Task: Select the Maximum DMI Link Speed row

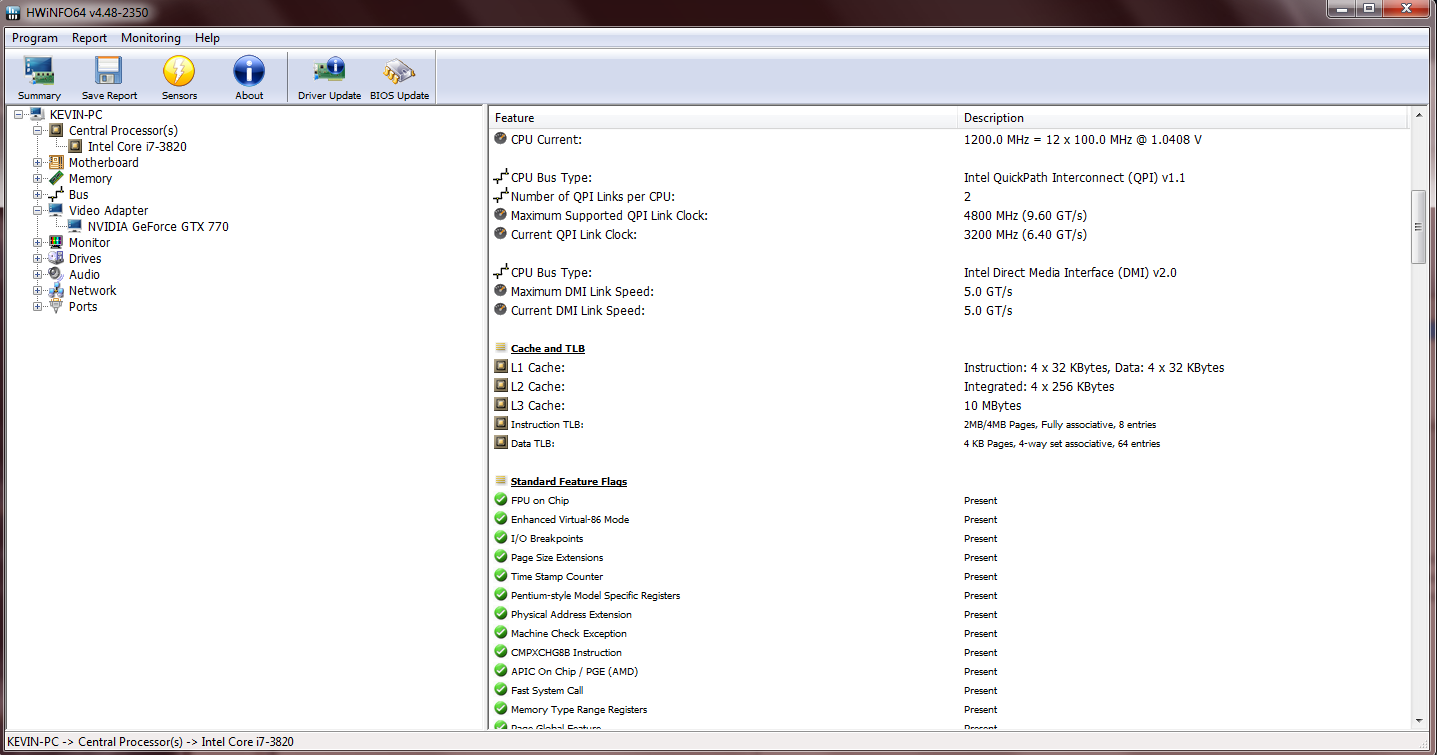Action: (950, 292)
